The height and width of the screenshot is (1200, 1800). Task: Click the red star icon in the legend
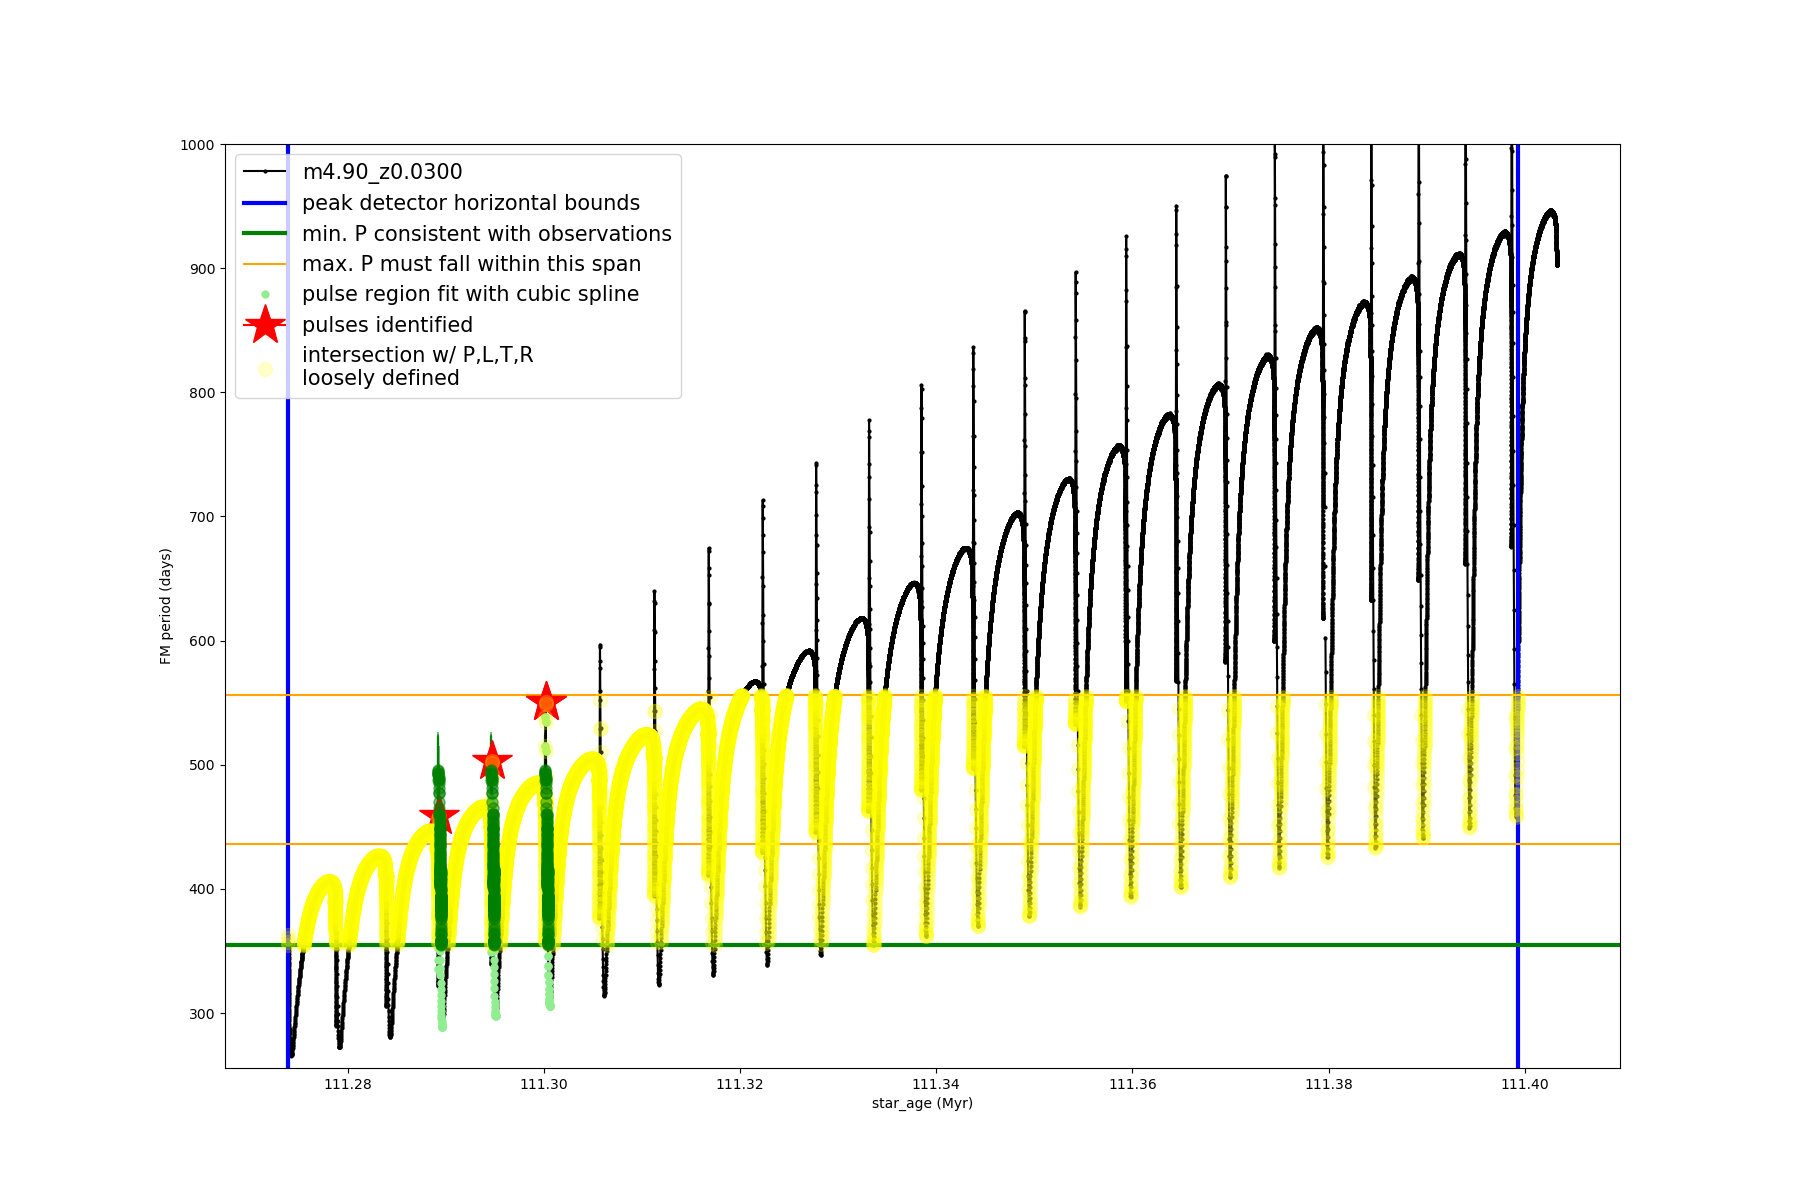[265, 325]
